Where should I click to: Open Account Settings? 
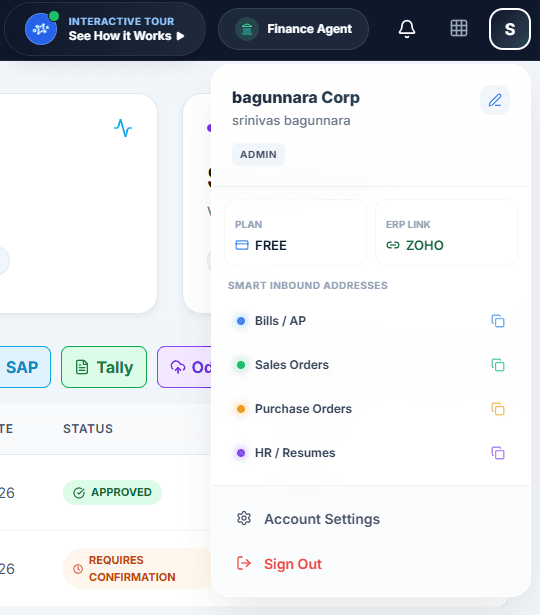point(371,519)
